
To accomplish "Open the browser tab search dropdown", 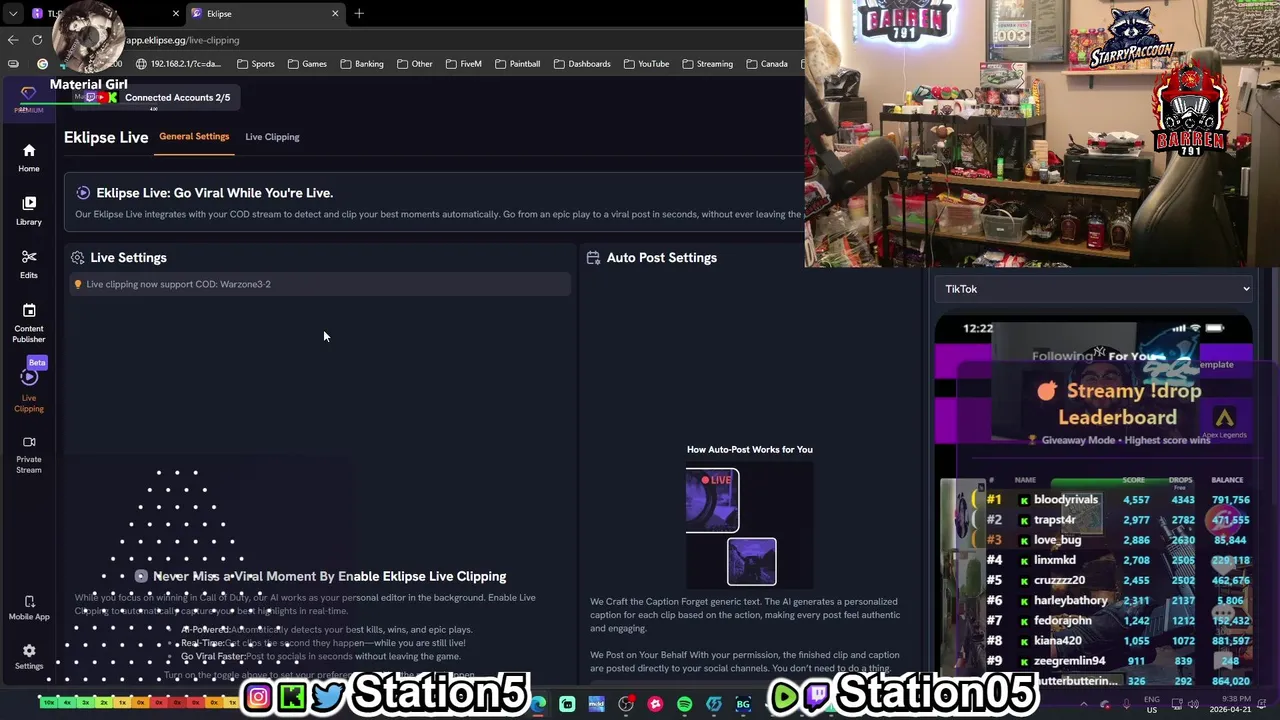I will coord(13,14).
